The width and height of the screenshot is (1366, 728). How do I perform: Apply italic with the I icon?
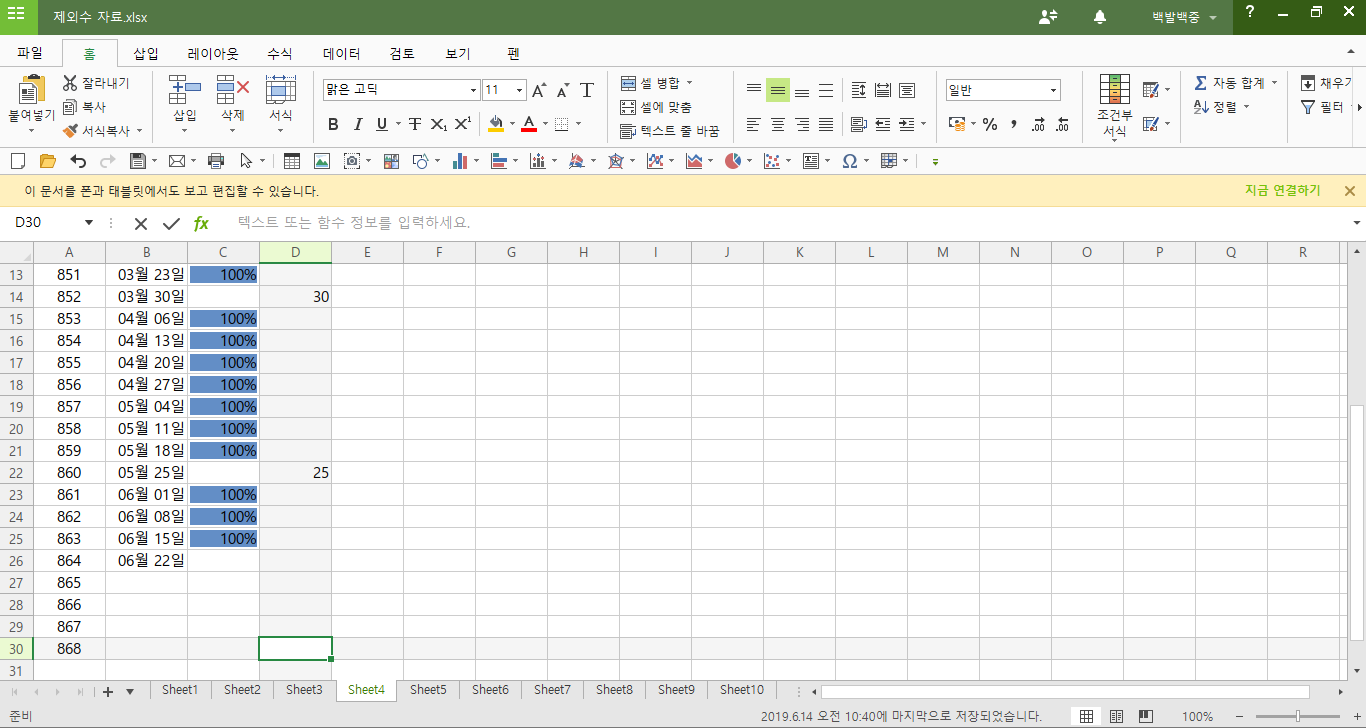[x=357, y=124]
